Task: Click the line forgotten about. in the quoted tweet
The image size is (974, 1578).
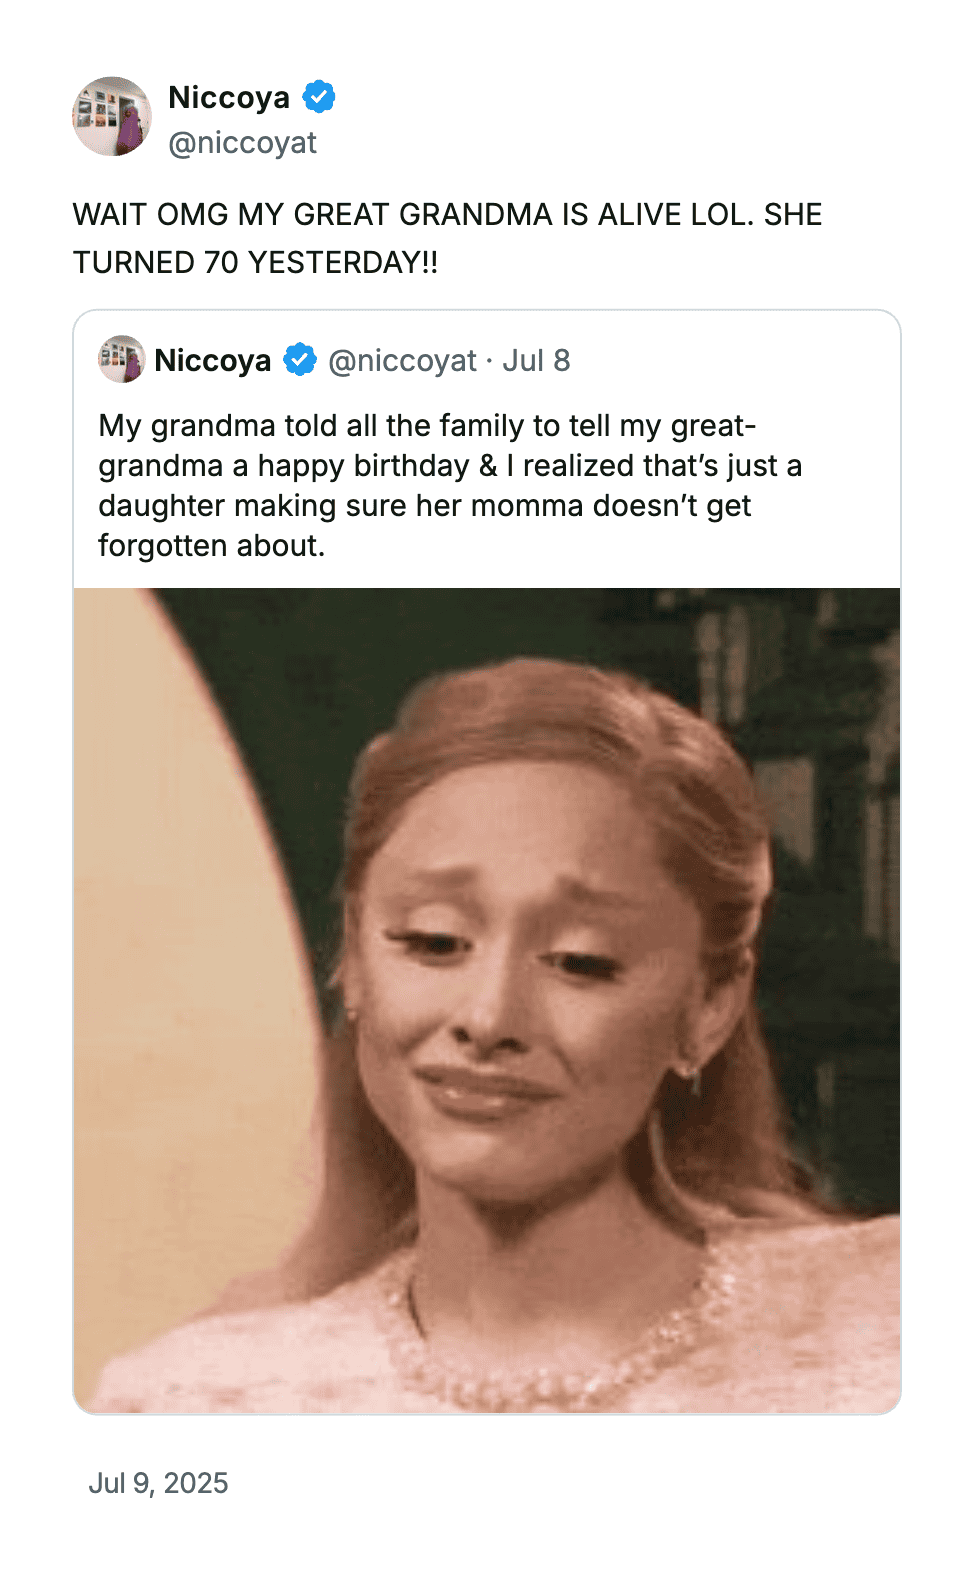Action: (212, 546)
